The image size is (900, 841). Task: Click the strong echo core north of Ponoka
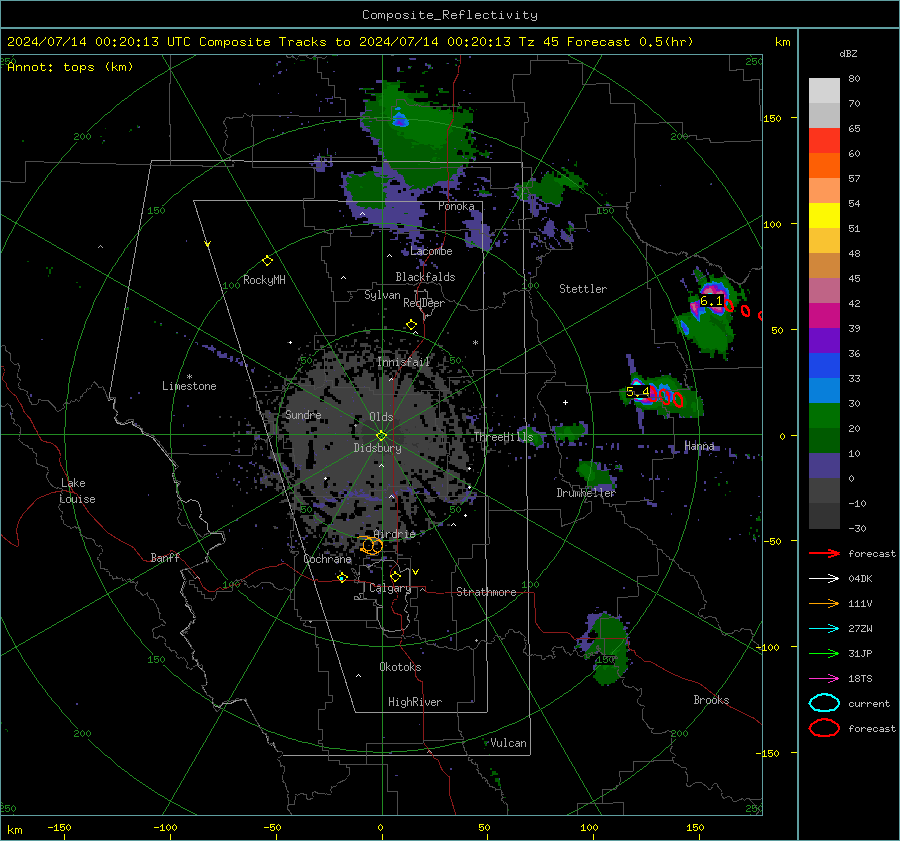click(x=399, y=119)
